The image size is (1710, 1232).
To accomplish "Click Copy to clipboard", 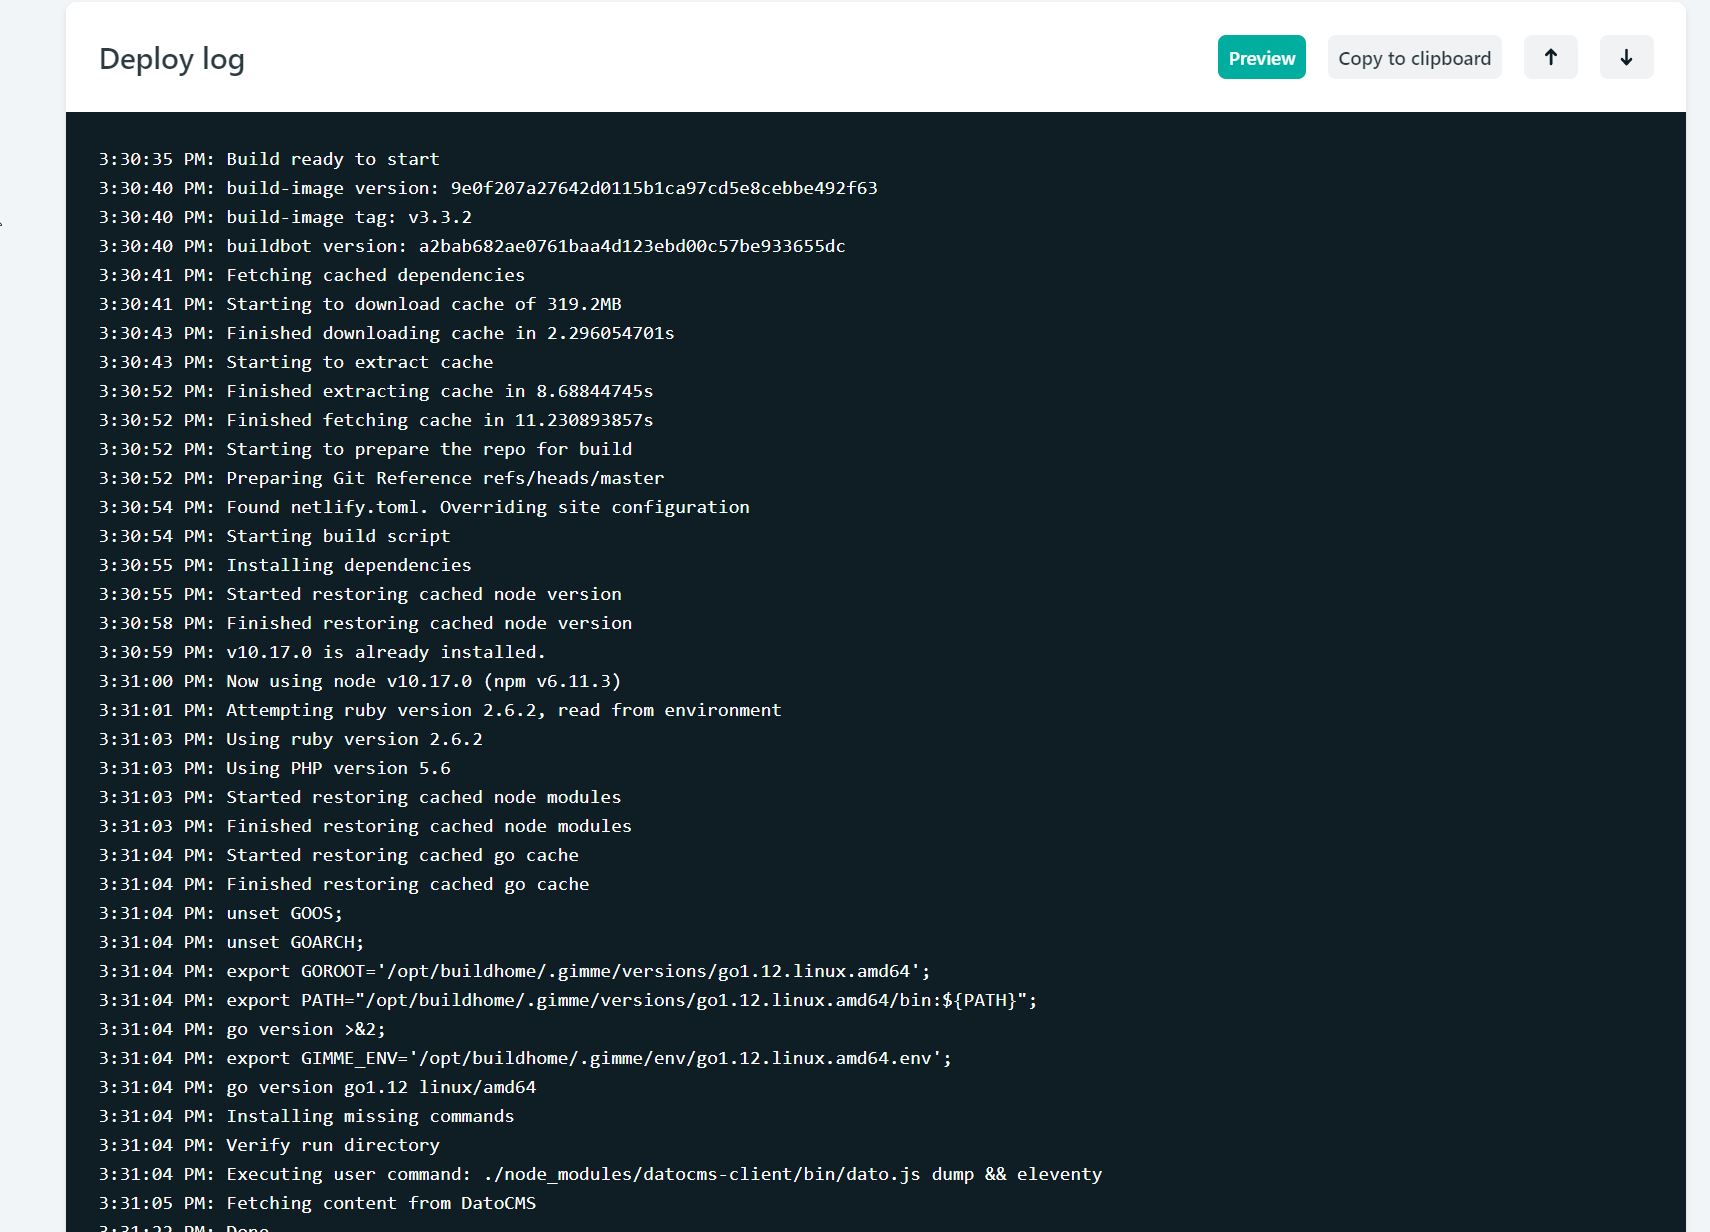I will (x=1414, y=57).
